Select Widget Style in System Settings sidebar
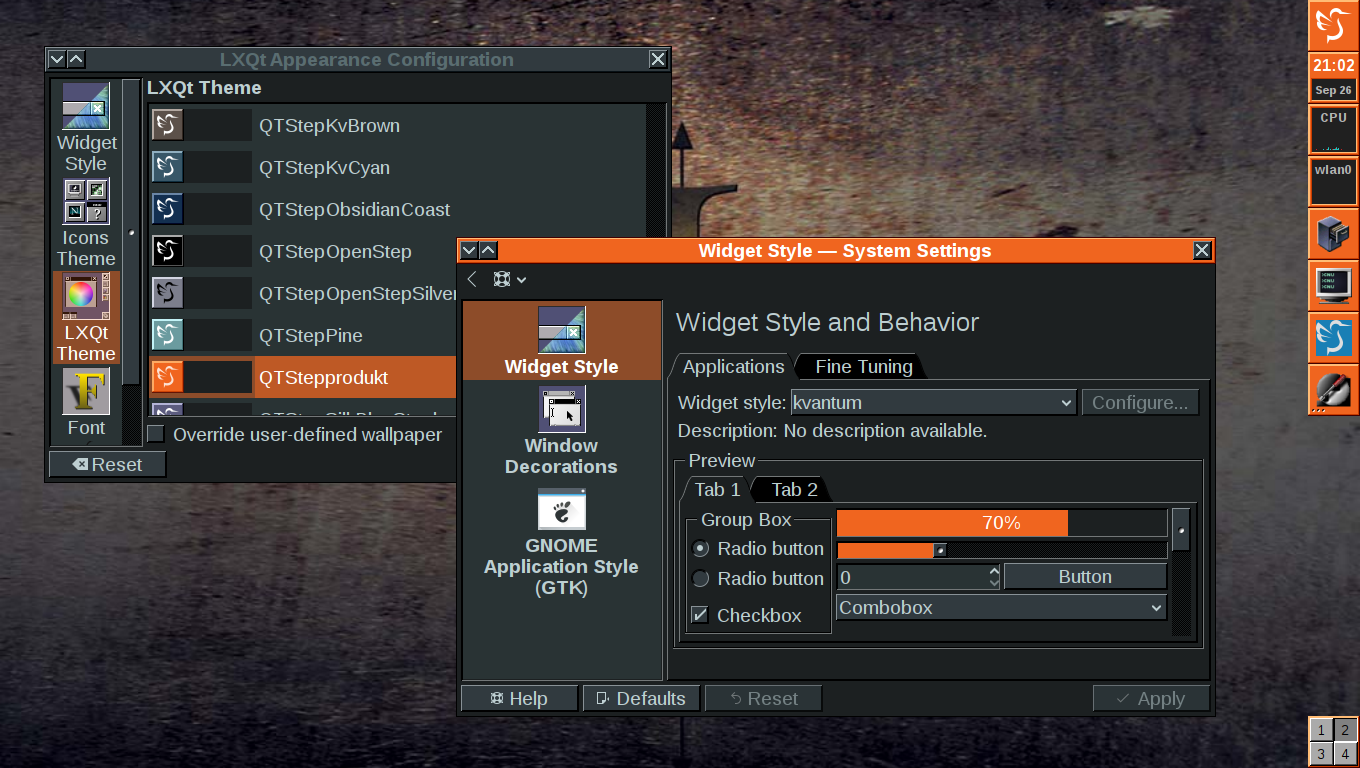This screenshot has height=768, width=1360. (562, 341)
